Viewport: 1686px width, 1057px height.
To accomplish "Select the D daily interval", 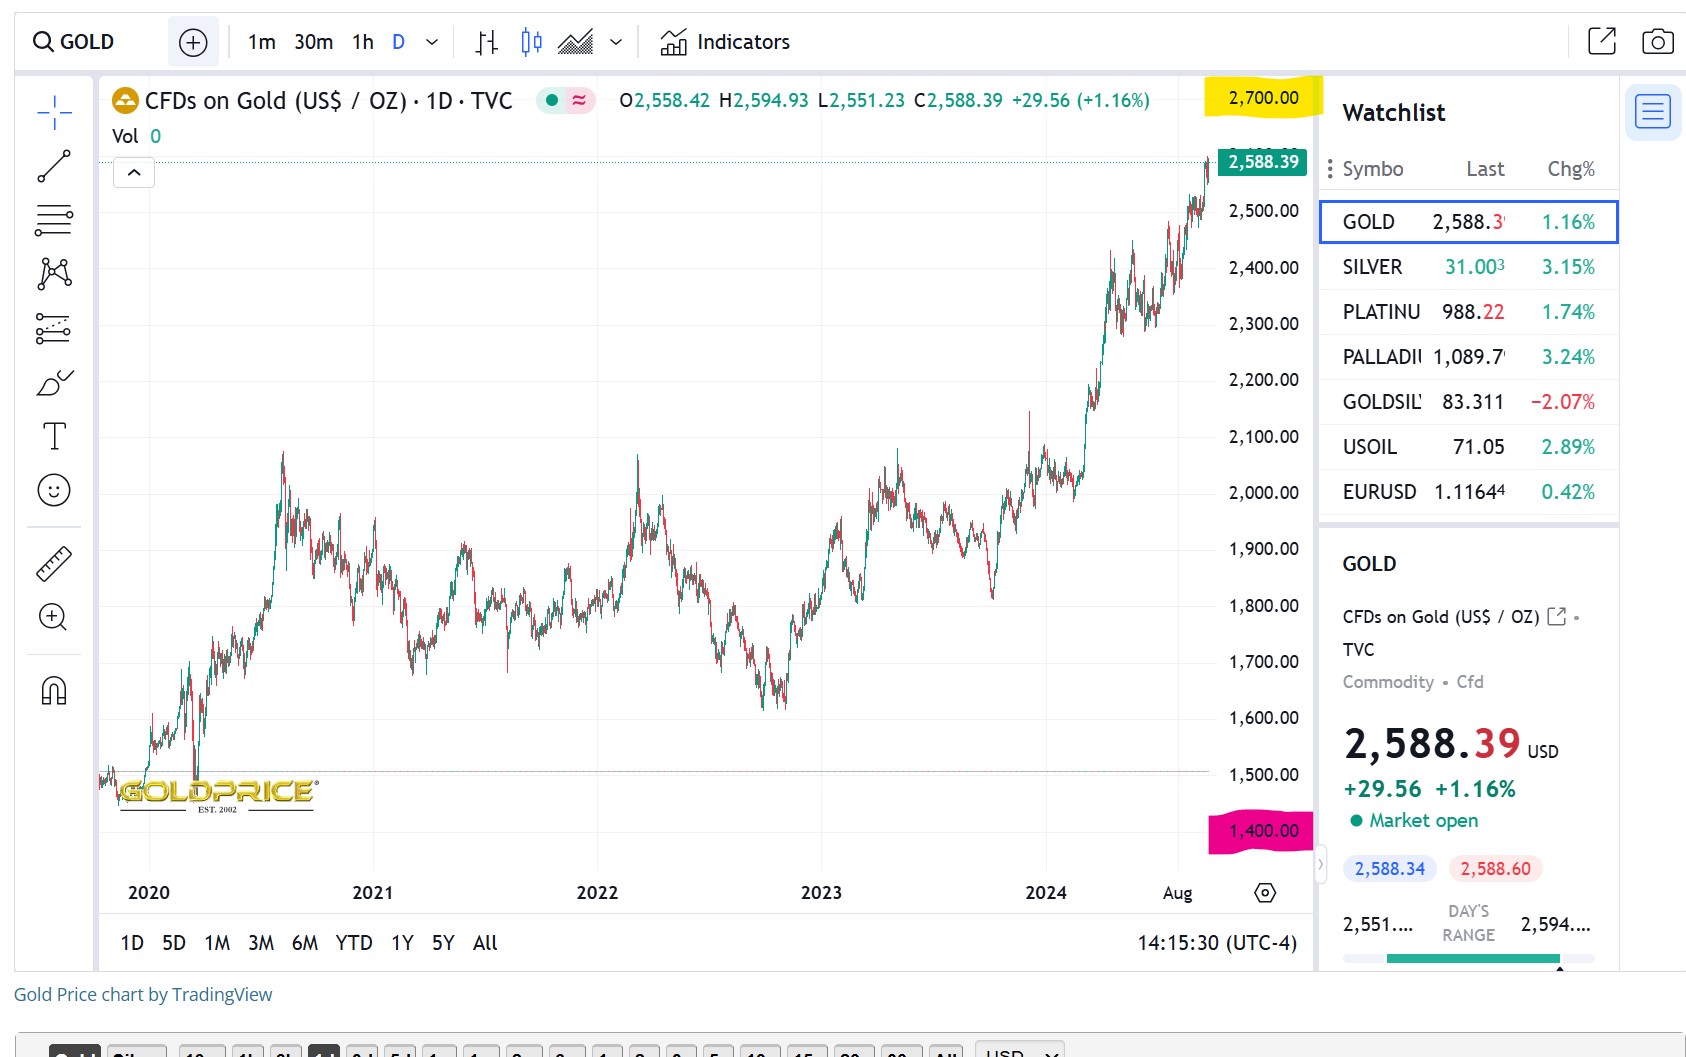I will (399, 42).
